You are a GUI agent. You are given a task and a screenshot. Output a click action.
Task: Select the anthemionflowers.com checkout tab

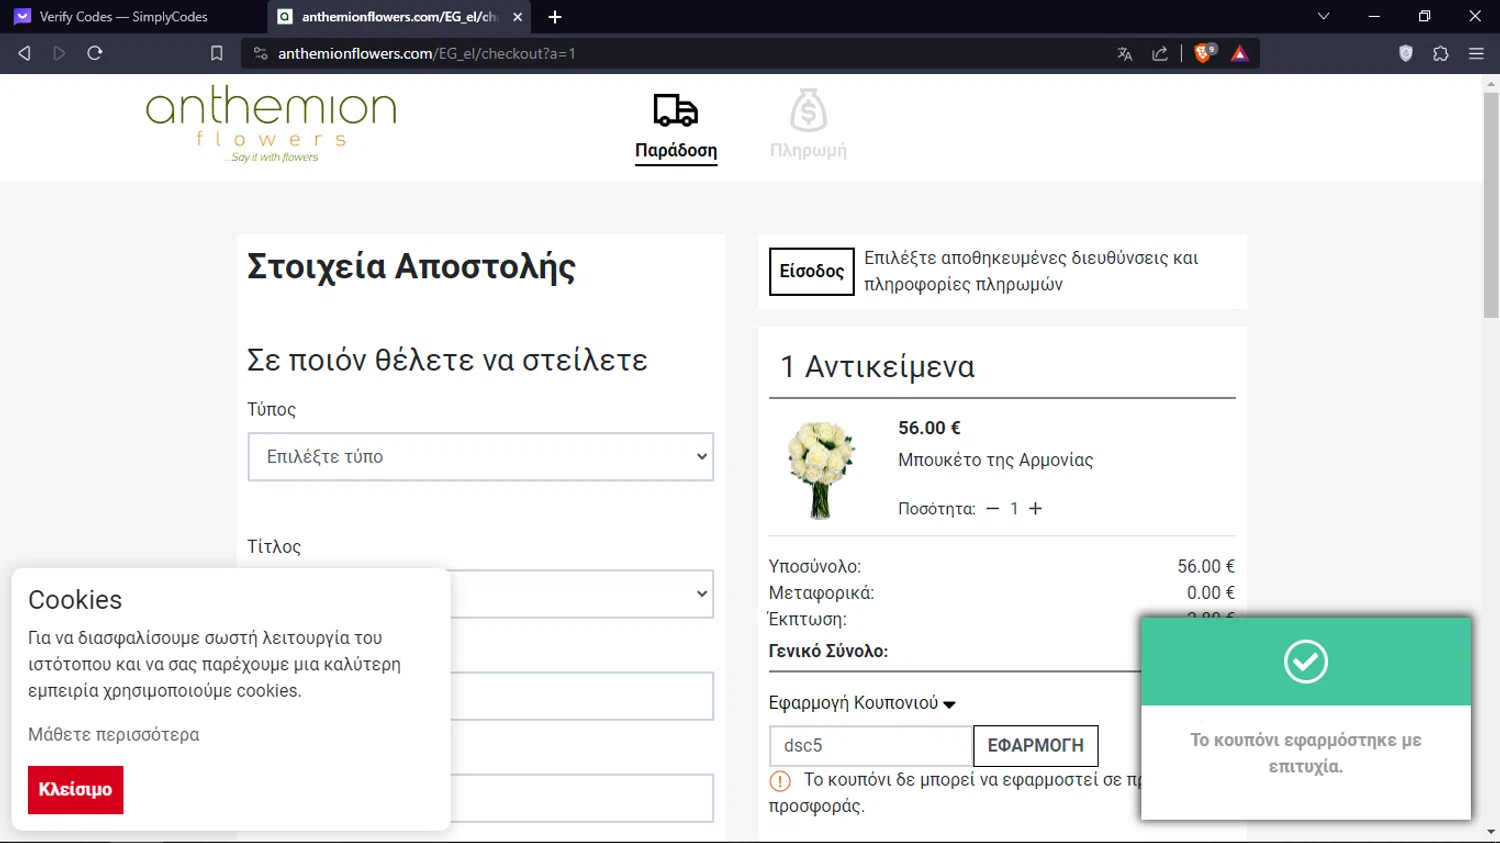399,17
